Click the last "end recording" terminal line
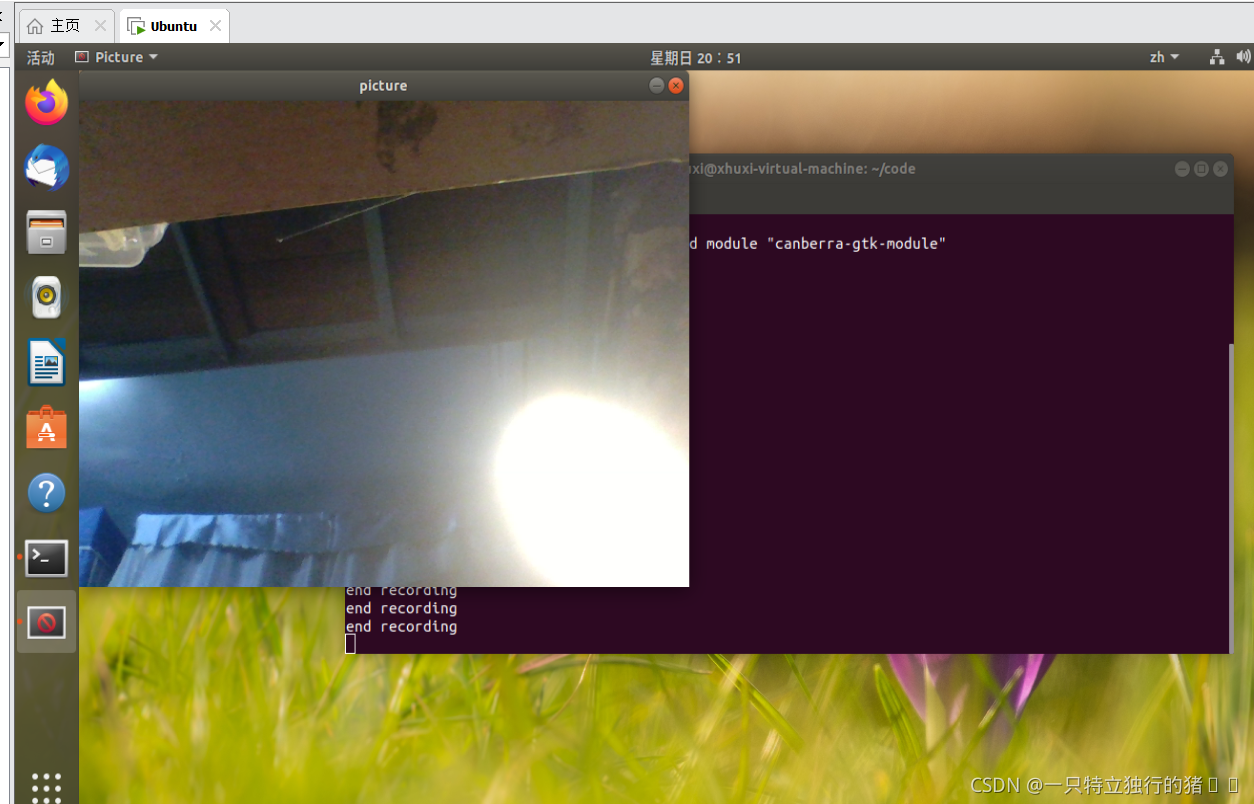This screenshot has height=804, width=1254. [x=401, y=627]
